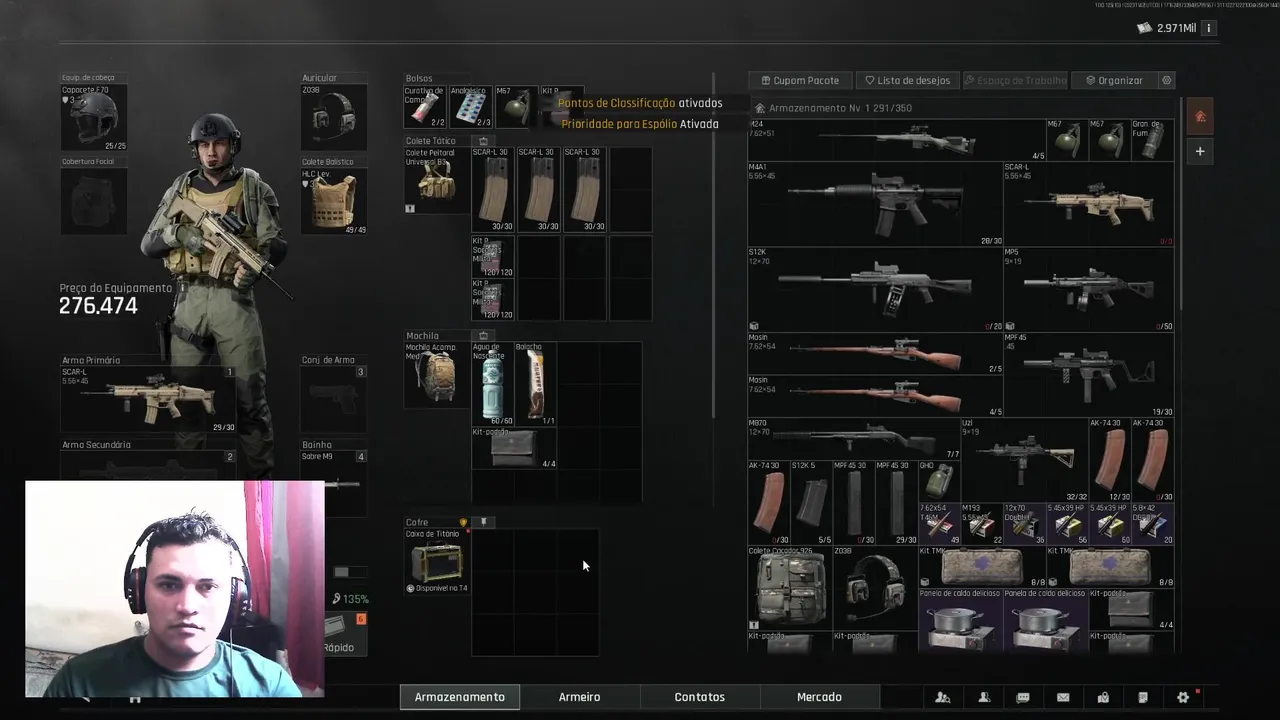Open the settings gear in bottom bar
Image resolution: width=1280 pixels, height=720 pixels.
[x=1183, y=697]
